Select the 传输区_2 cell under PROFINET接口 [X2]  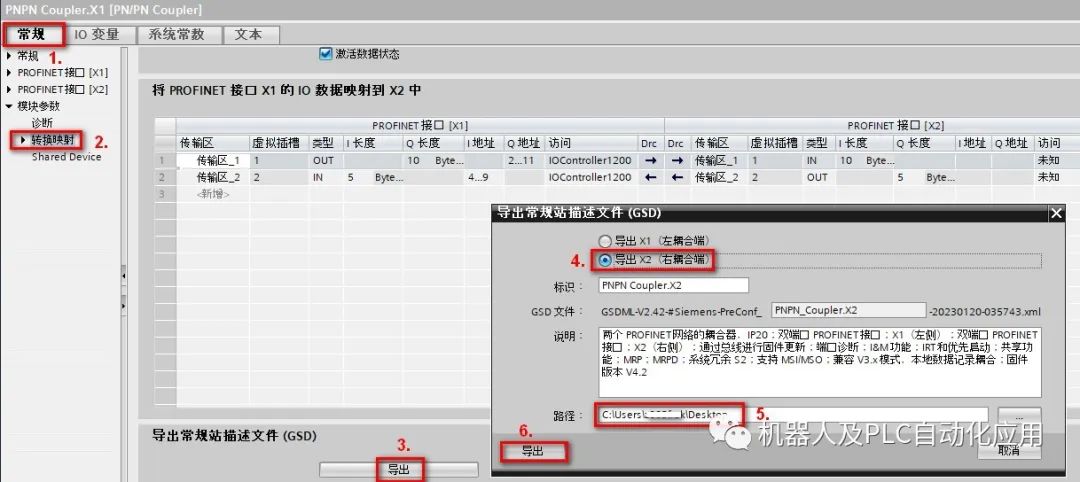click(x=719, y=178)
